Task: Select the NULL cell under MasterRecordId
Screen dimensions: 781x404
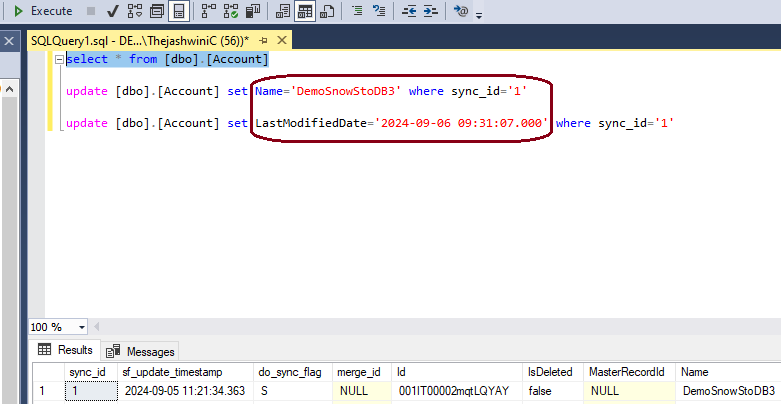Action: click(x=629, y=391)
